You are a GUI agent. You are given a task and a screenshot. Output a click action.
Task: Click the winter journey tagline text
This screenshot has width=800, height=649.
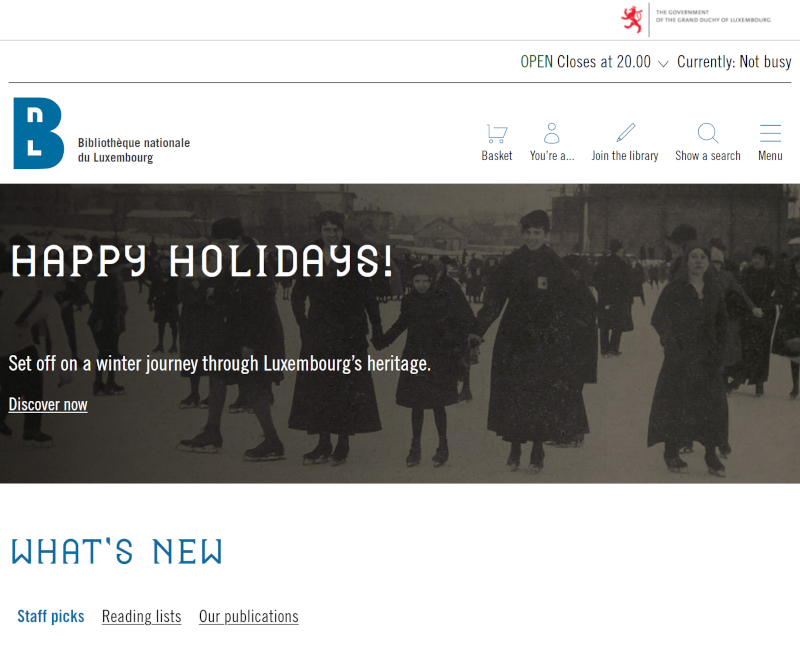coord(219,364)
